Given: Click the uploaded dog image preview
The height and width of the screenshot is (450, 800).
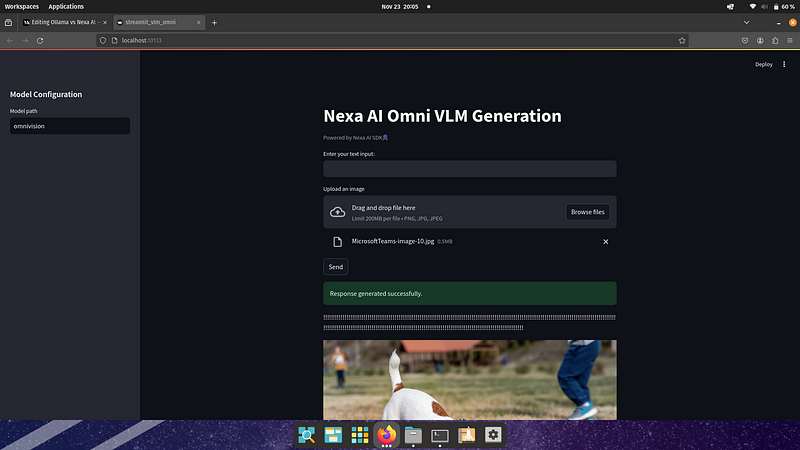Looking at the screenshot, I should pyautogui.click(x=469, y=380).
